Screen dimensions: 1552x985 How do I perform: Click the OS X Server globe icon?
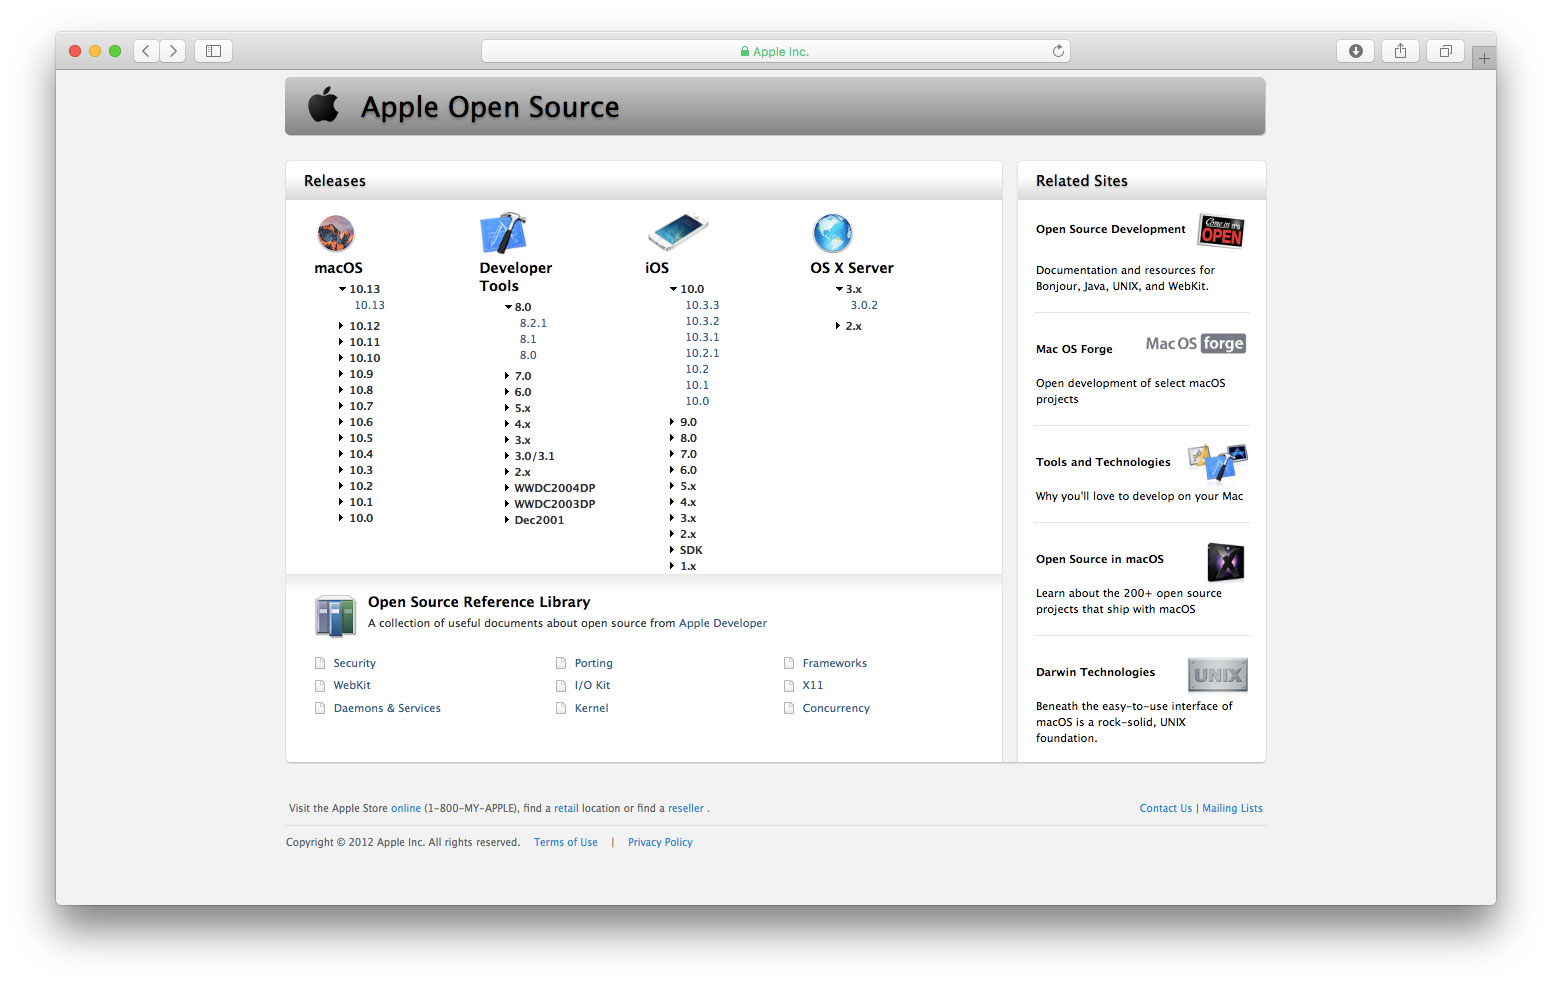(x=833, y=233)
